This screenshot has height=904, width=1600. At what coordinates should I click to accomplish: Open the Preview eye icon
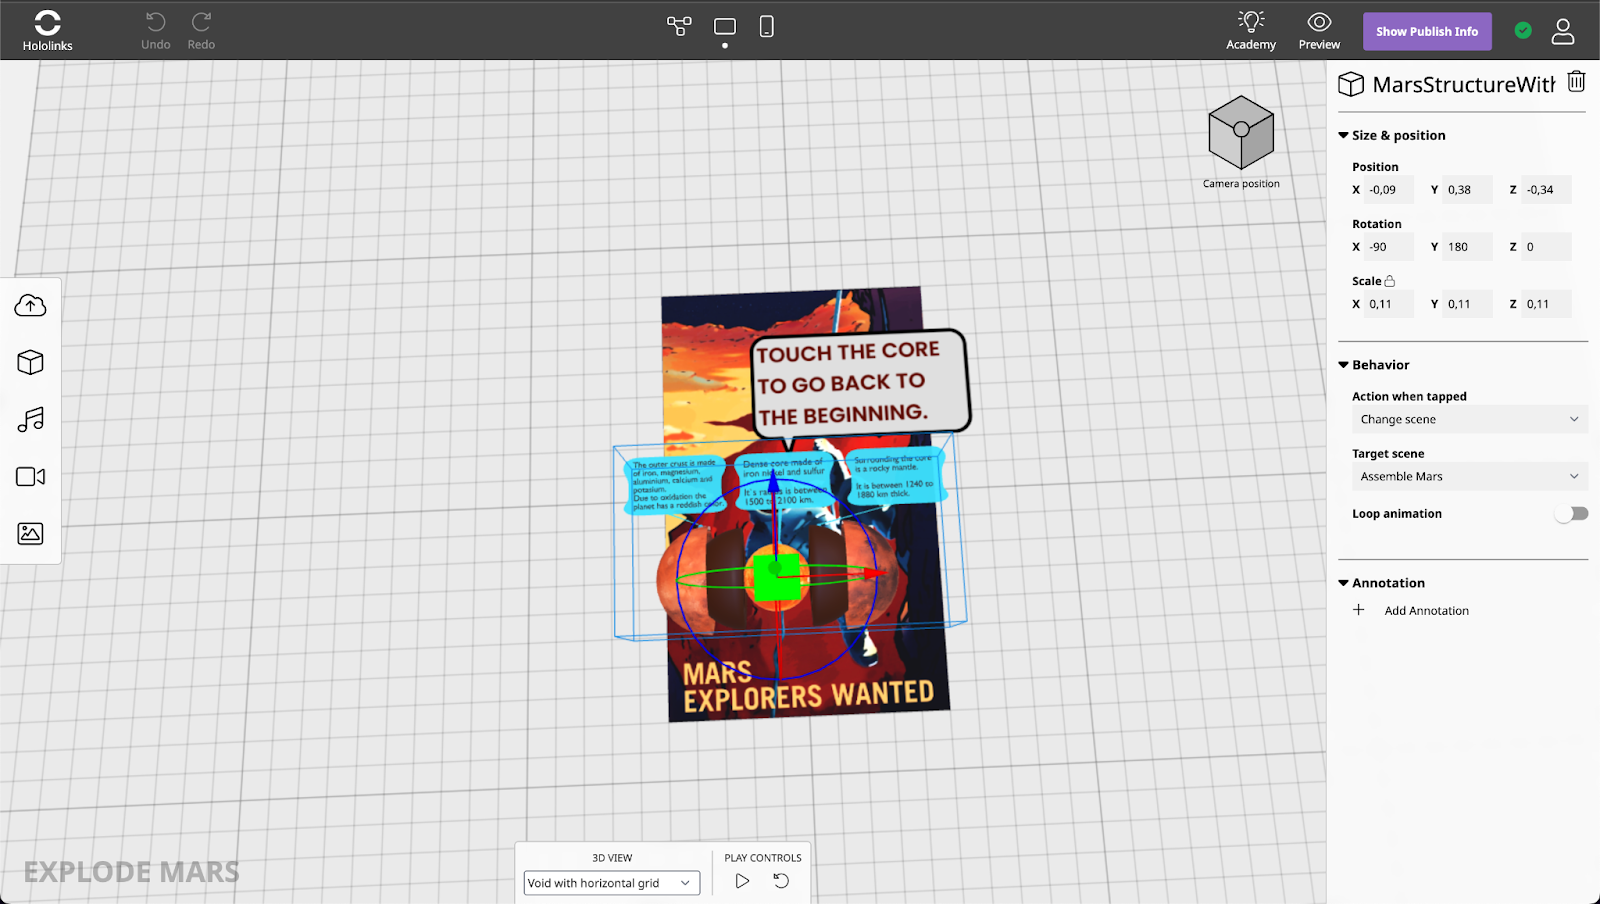[x=1319, y=30]
